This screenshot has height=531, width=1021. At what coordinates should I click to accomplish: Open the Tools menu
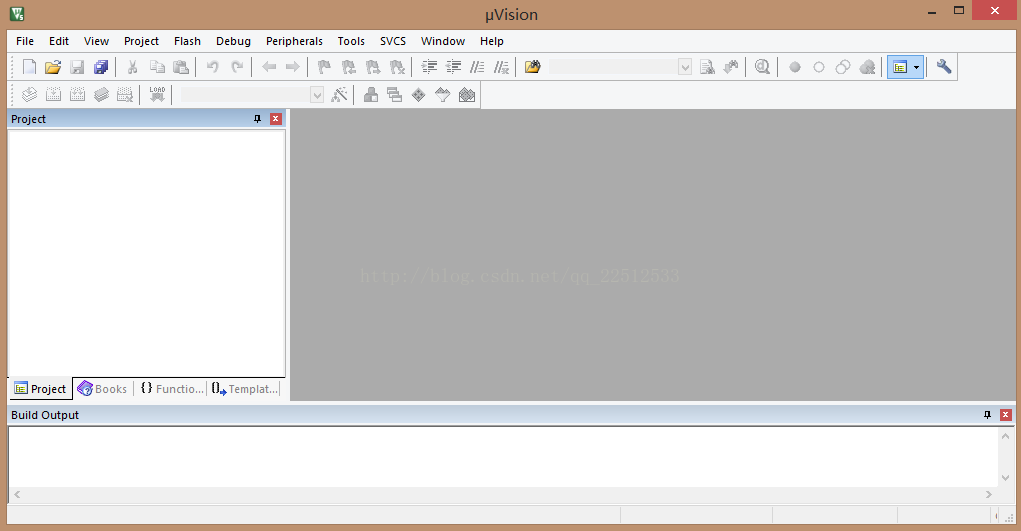tap(351, 41)
